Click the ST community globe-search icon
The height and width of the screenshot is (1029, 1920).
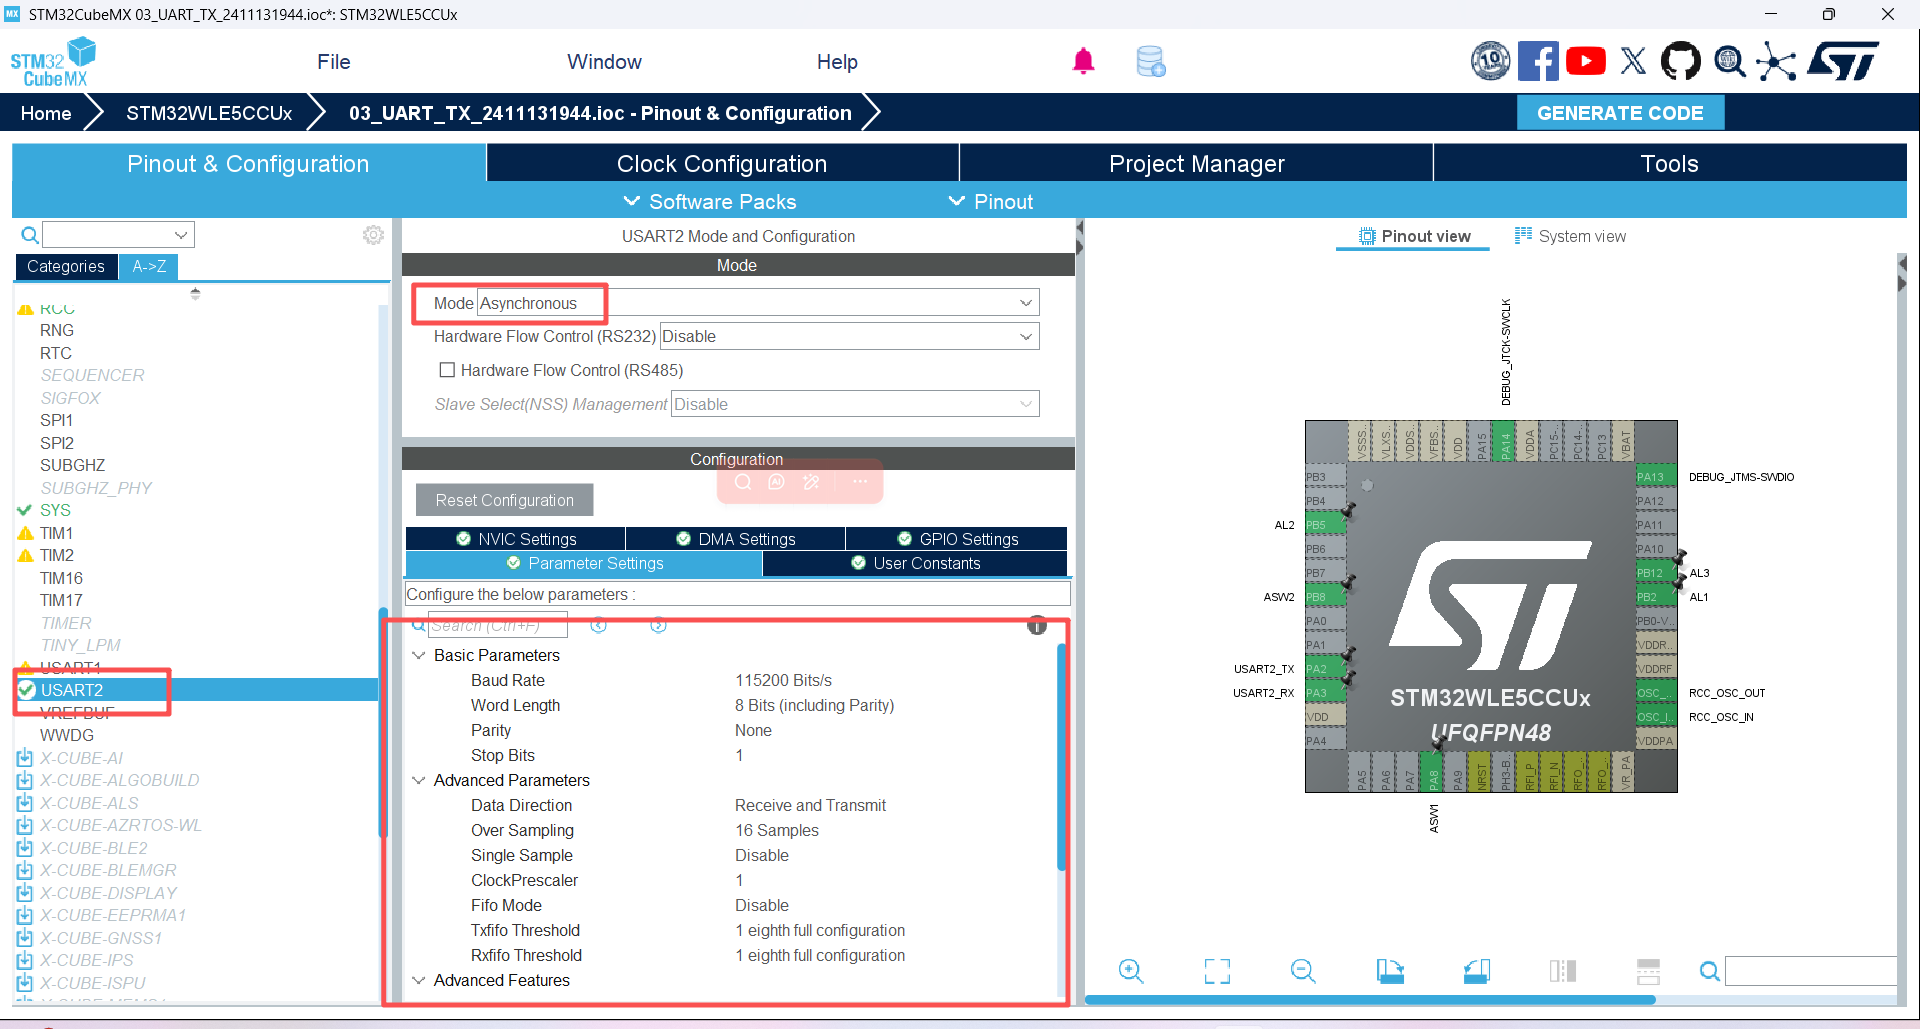point(1729,61)
